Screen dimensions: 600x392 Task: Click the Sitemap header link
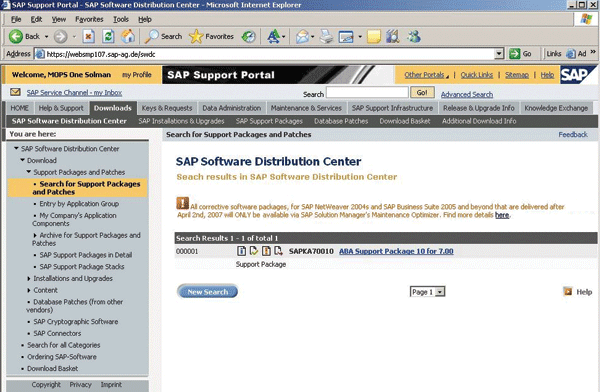517,75
